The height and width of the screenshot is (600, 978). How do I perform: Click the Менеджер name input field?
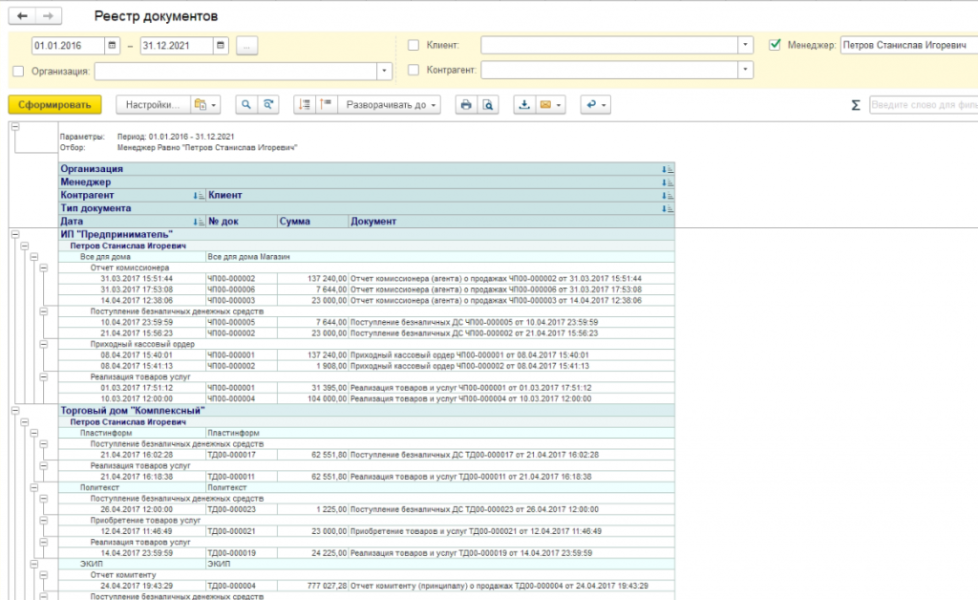tap(905, 45)
